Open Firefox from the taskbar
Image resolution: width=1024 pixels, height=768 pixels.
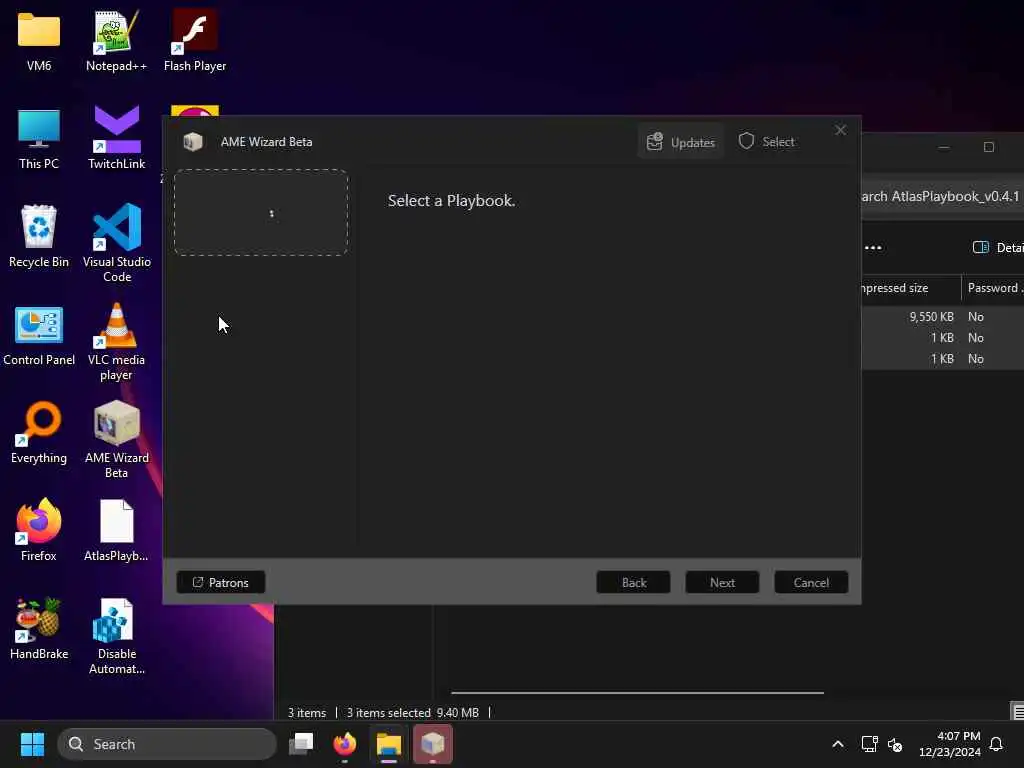point(345,744)
